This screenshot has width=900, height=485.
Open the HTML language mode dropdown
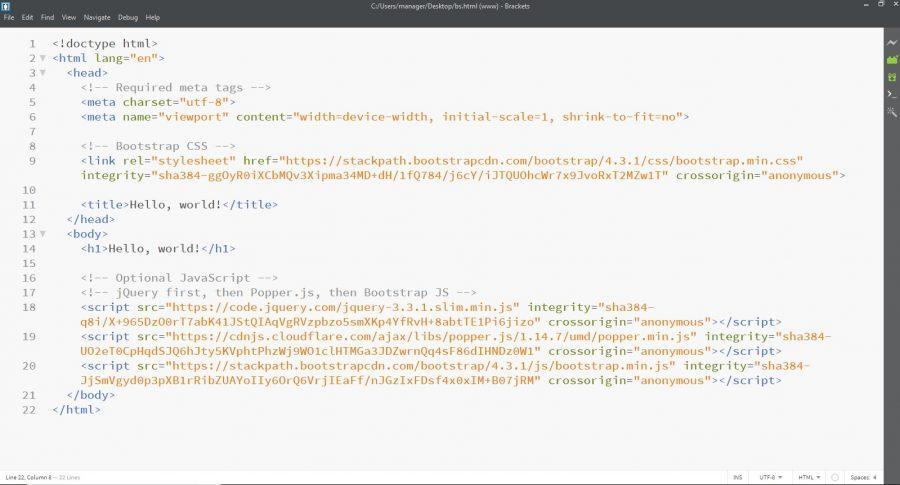(809, 478)
